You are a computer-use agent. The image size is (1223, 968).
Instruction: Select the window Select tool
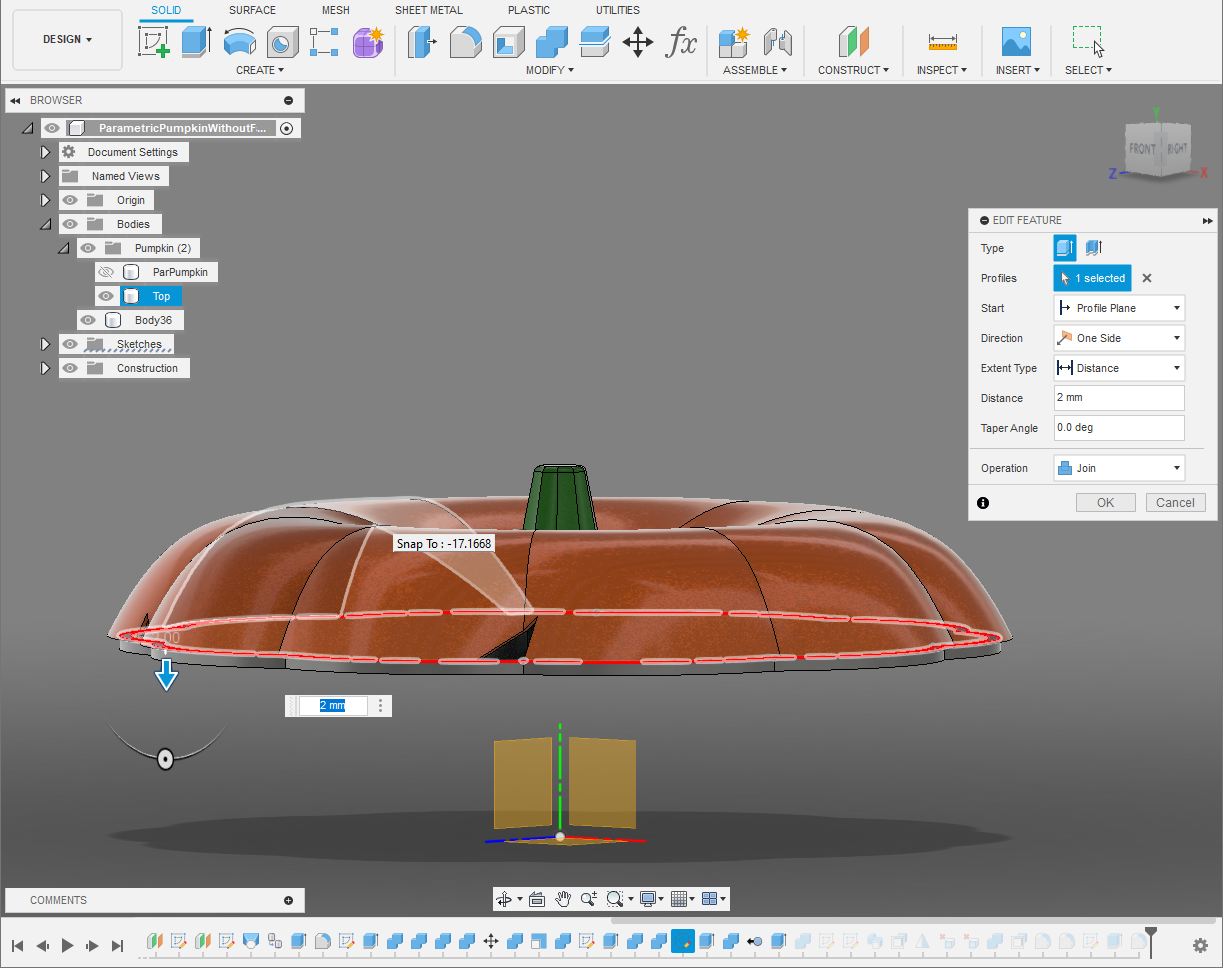1088,42
